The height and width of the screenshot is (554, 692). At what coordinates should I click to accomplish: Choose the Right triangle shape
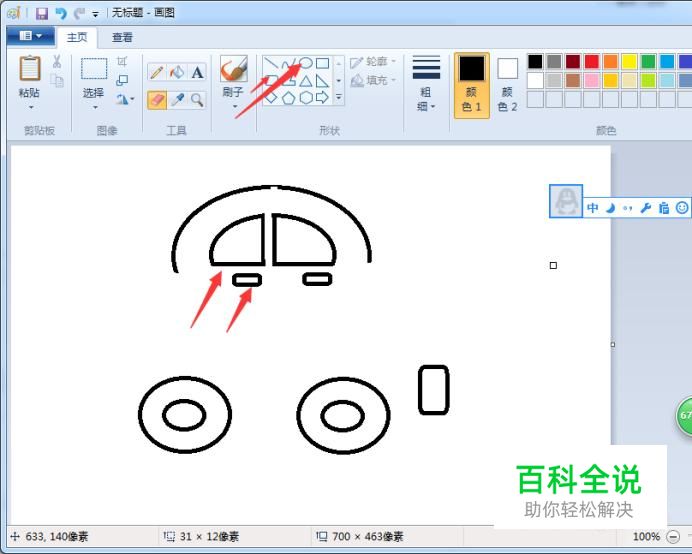point(323,81)
